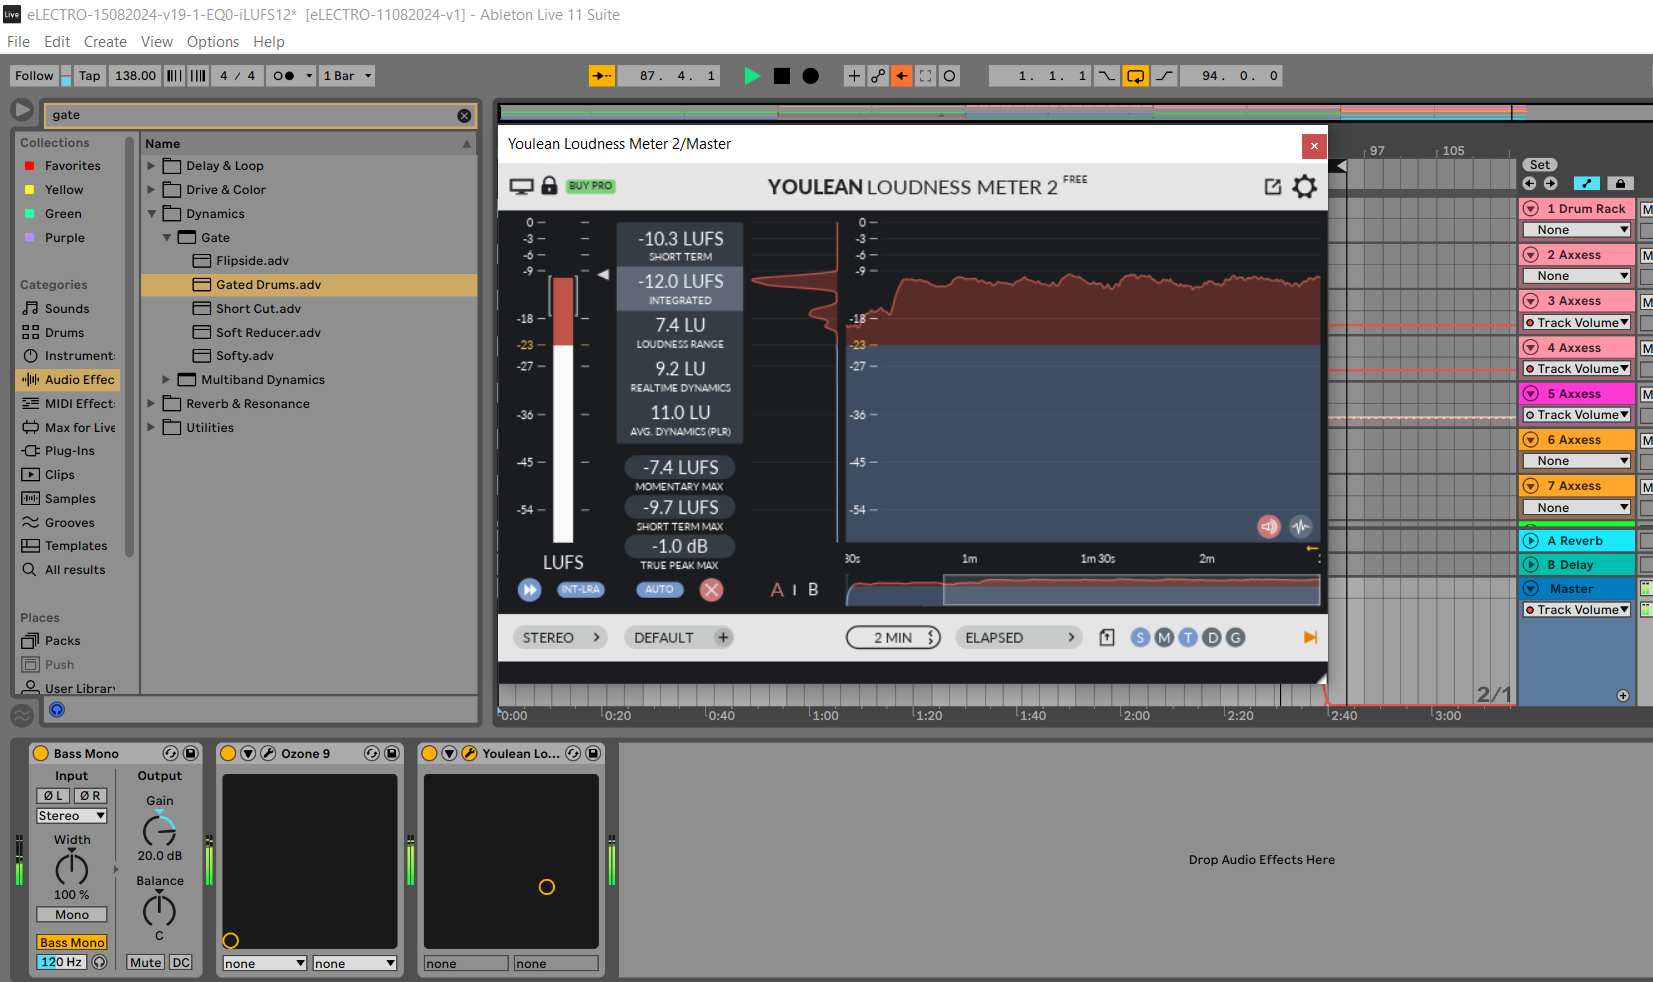This screenshot has height=982, width=1653.
Task: Click the Tap tempo button
Action: coord(90,76)
